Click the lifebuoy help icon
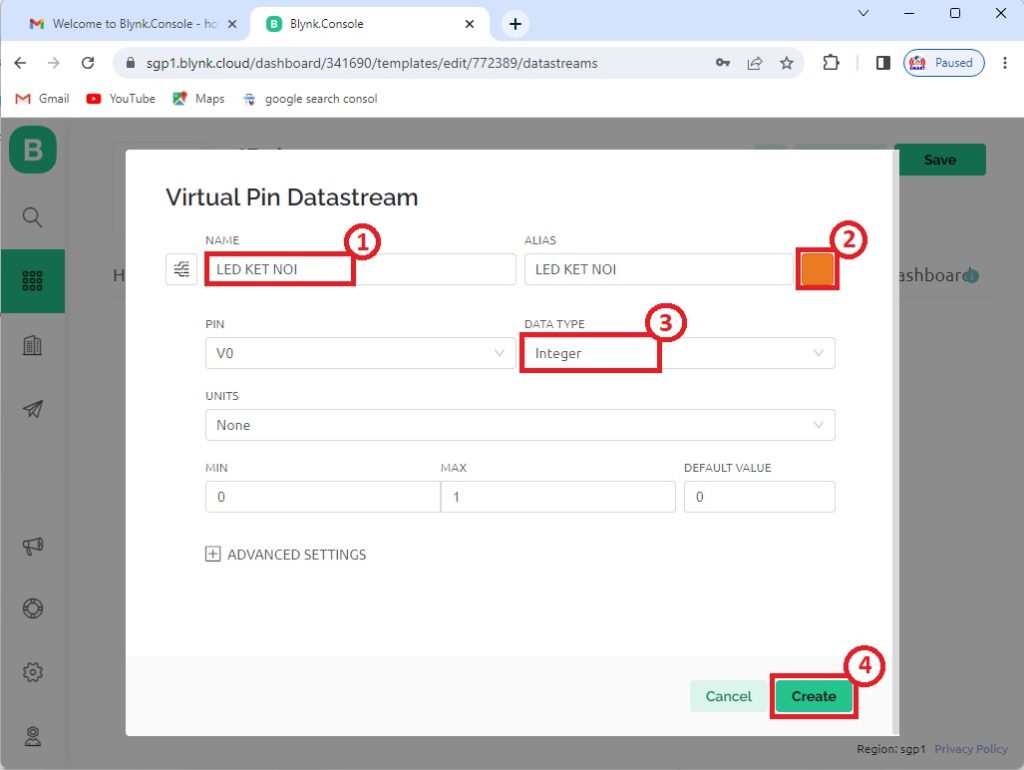 coord(32,609)
